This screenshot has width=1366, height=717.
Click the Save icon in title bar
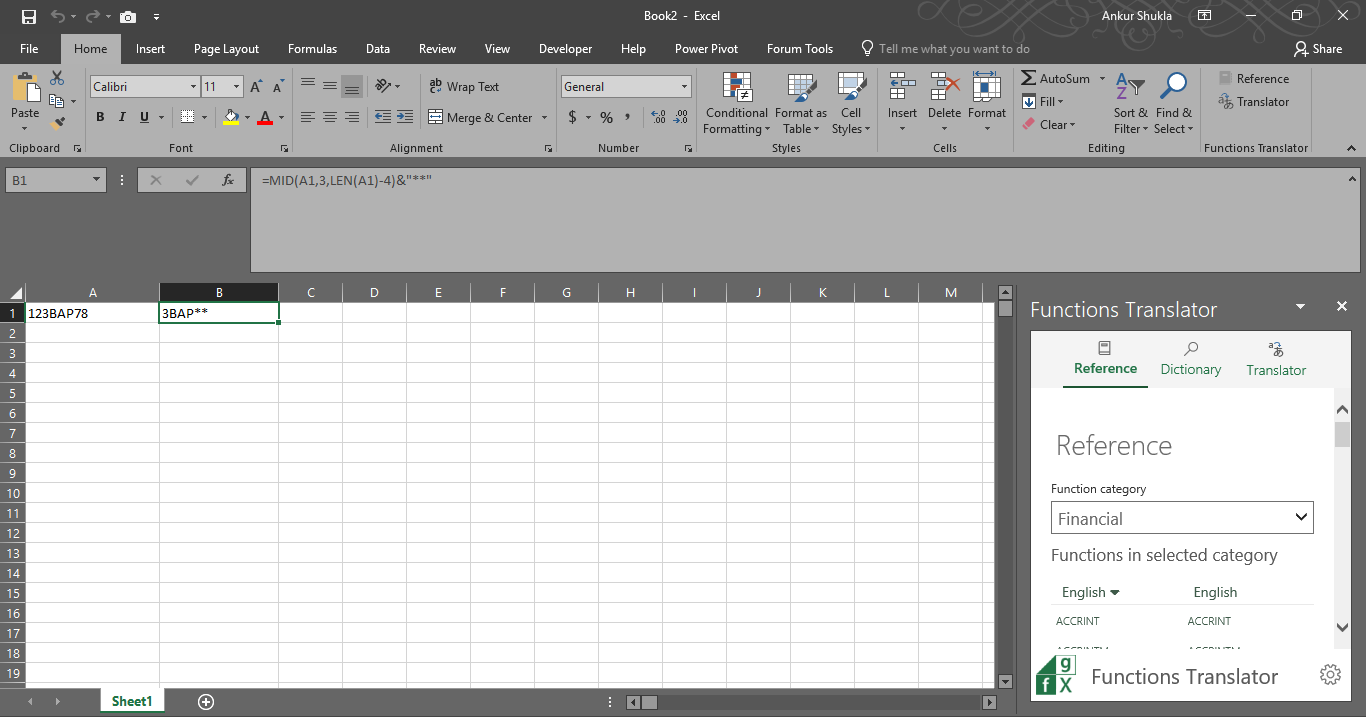(x=28, y=16)
